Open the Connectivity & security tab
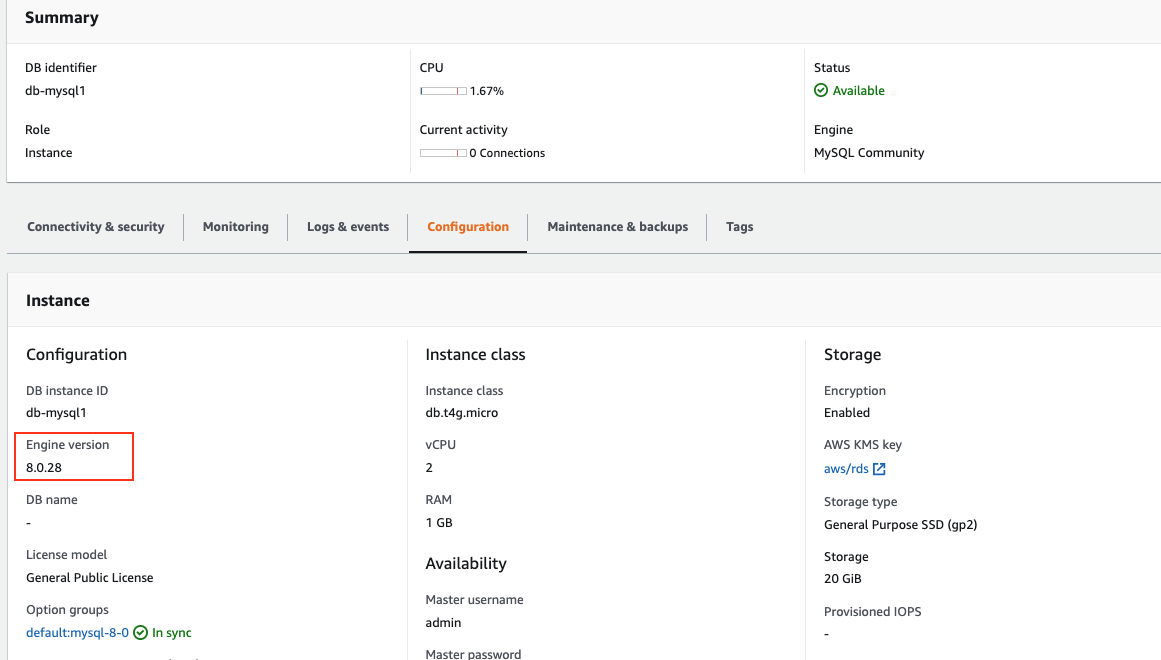This screenshot has height=660, width=1161. coord(96,227)
